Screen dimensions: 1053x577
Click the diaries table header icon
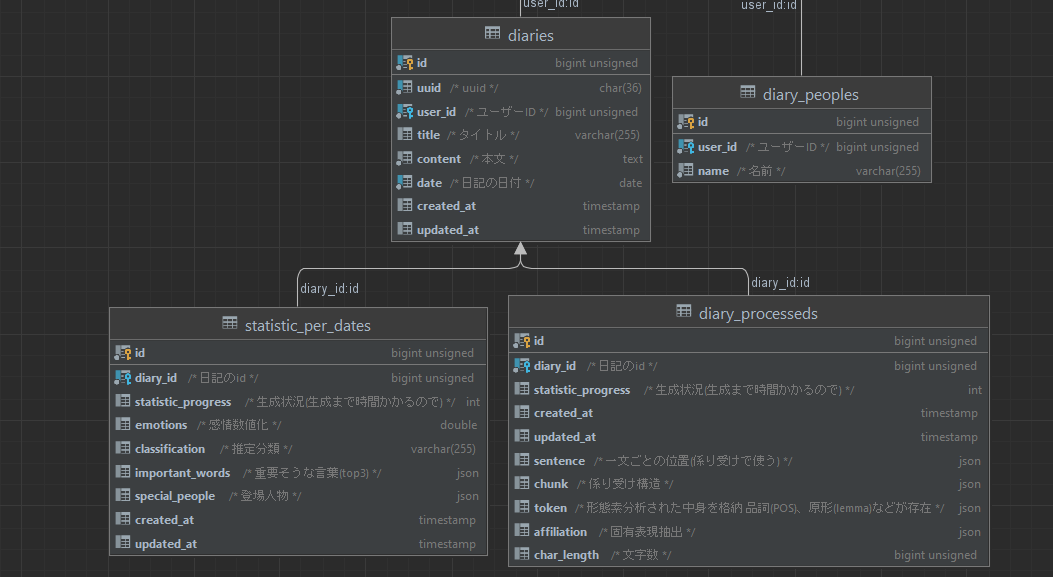coord(492,33)
